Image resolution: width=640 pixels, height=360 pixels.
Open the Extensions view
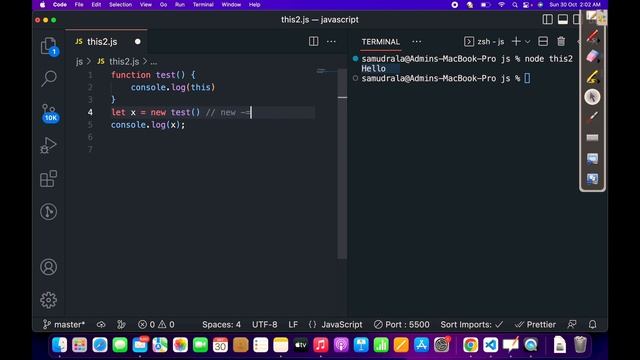click(x=49, y=178)
